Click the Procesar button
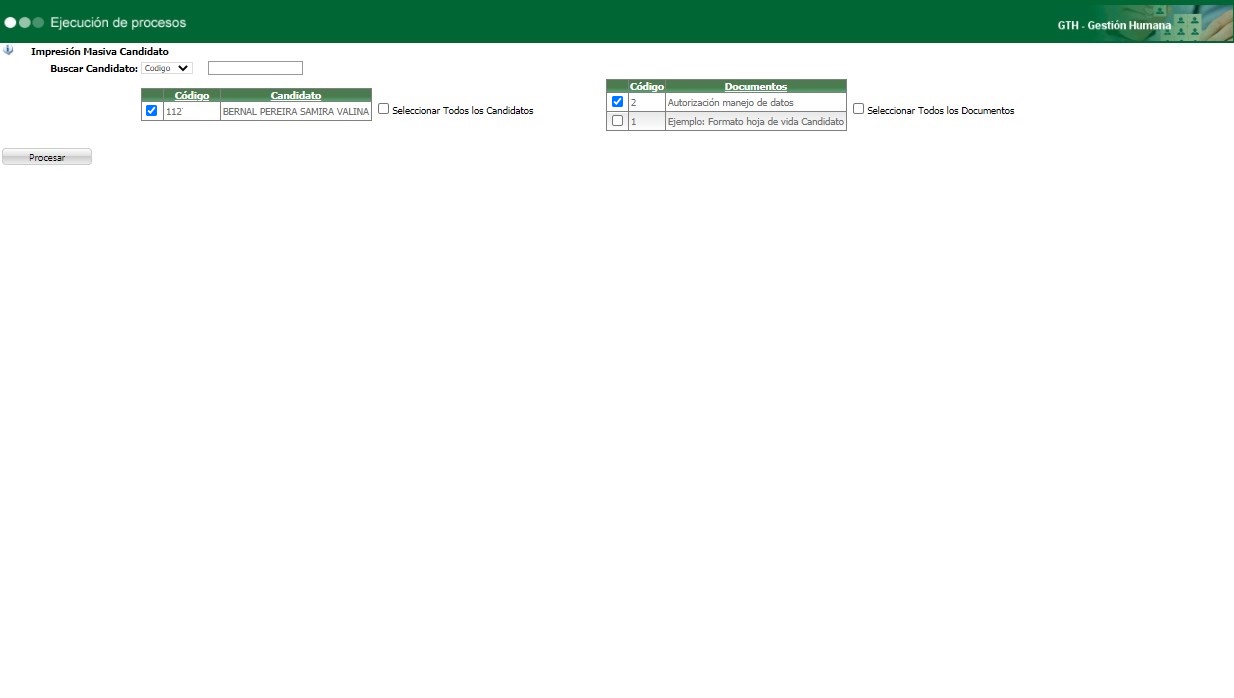This screenshot has height=698, width=1234. pos(47,157)
